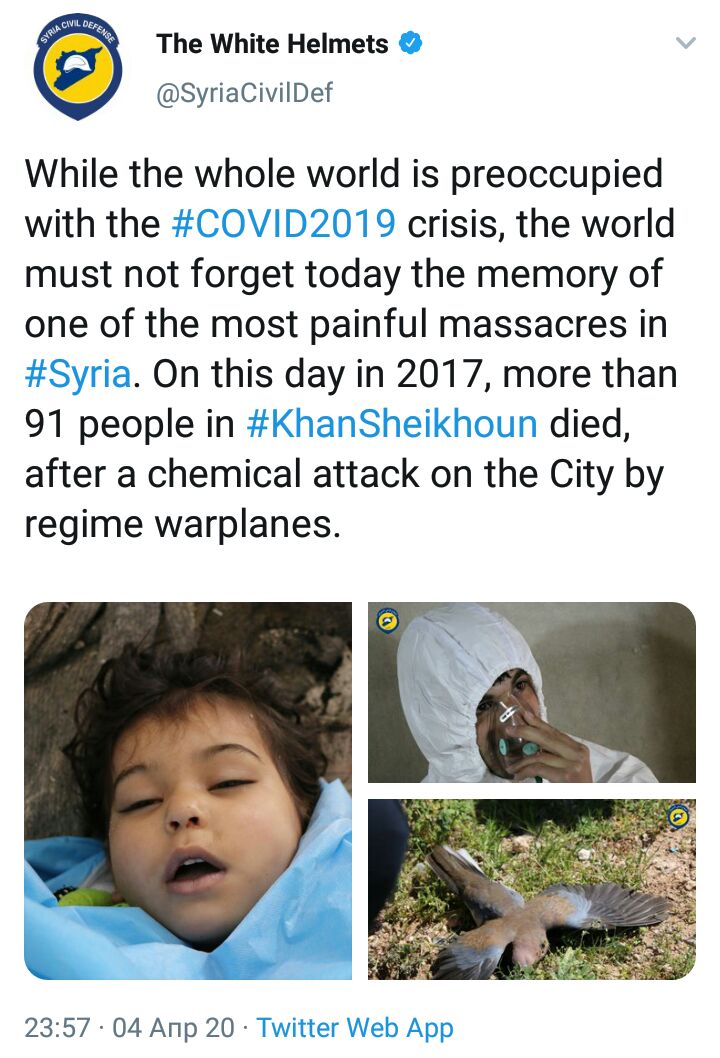Expand the tweet options chevron
Image resolution: width=720 pixels, height=1058 pixels.
[x=686, y=43]
